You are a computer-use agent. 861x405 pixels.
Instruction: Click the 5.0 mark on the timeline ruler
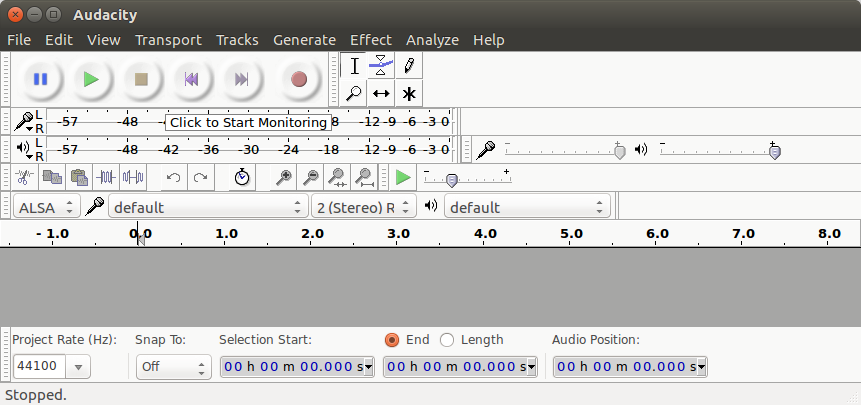tap(571, 234)
